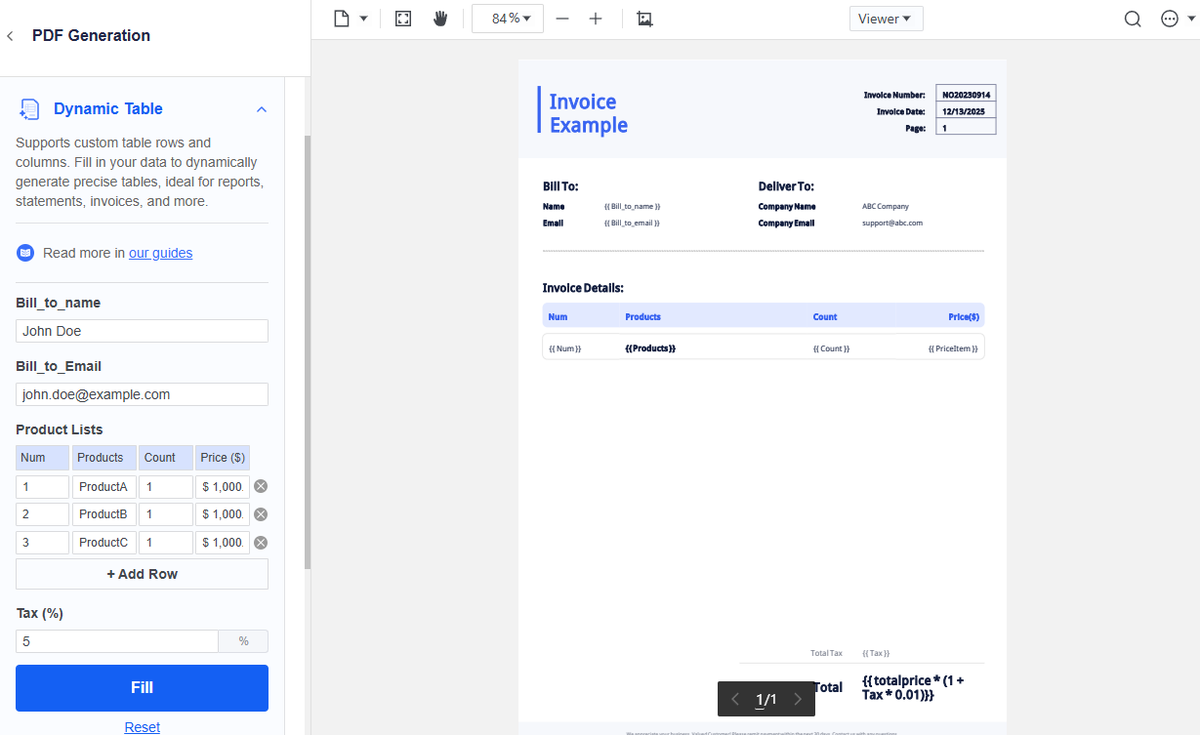Viewport: 1200px width, 735px height.
Task: Remove the ProductB row
Action: (x=260, y=514)
